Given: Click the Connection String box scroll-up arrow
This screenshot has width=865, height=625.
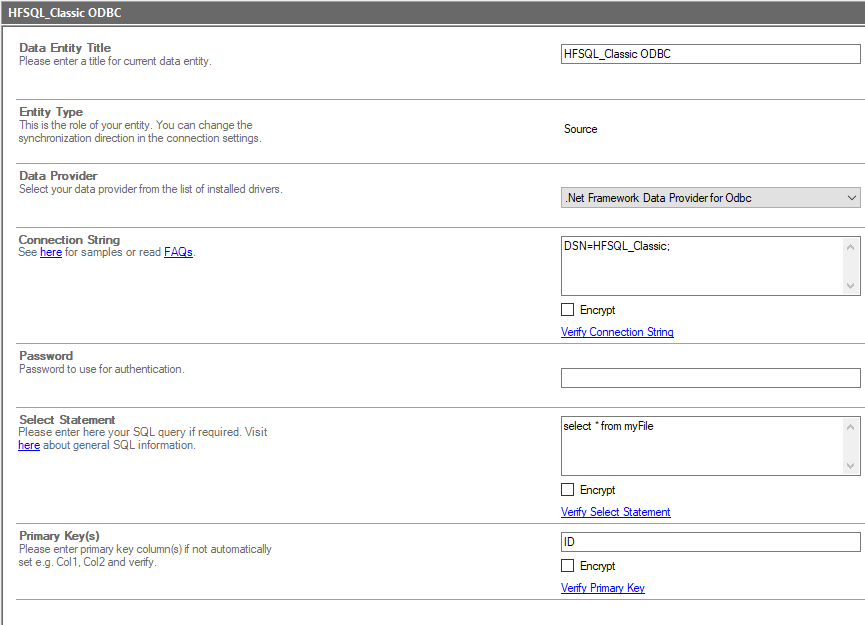Looking at the screenshot, I should pos(851,246).
